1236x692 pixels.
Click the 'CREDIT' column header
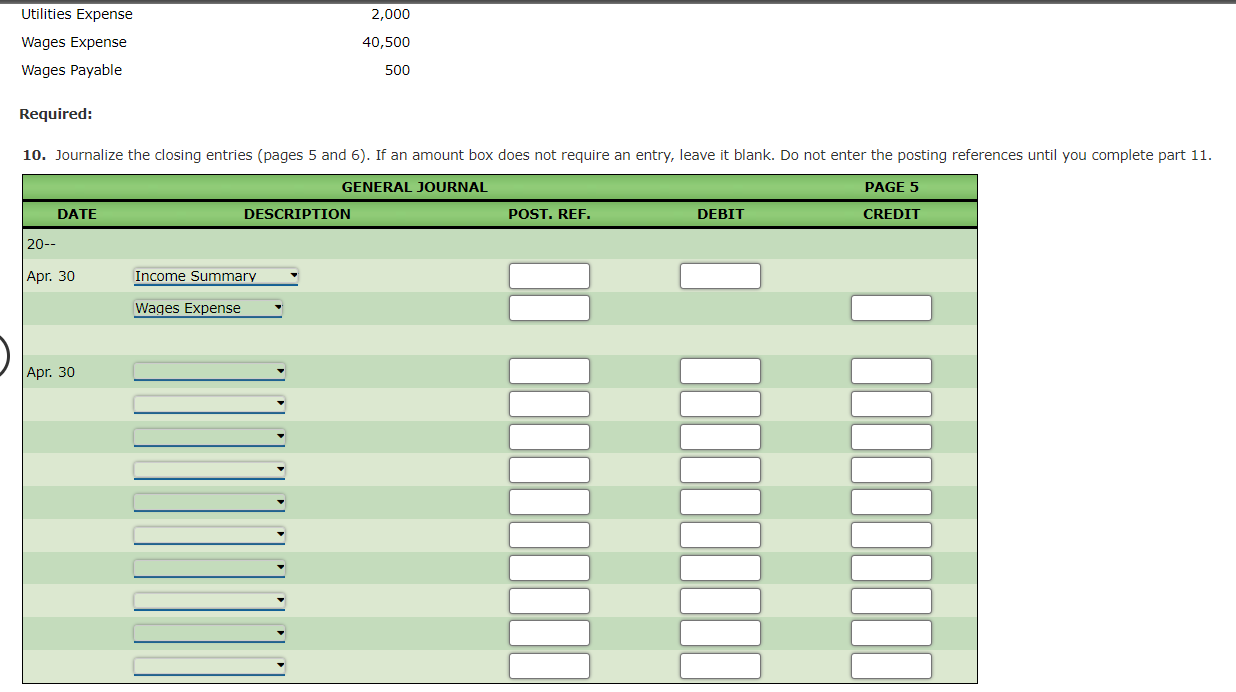click(x=891, y=214)
